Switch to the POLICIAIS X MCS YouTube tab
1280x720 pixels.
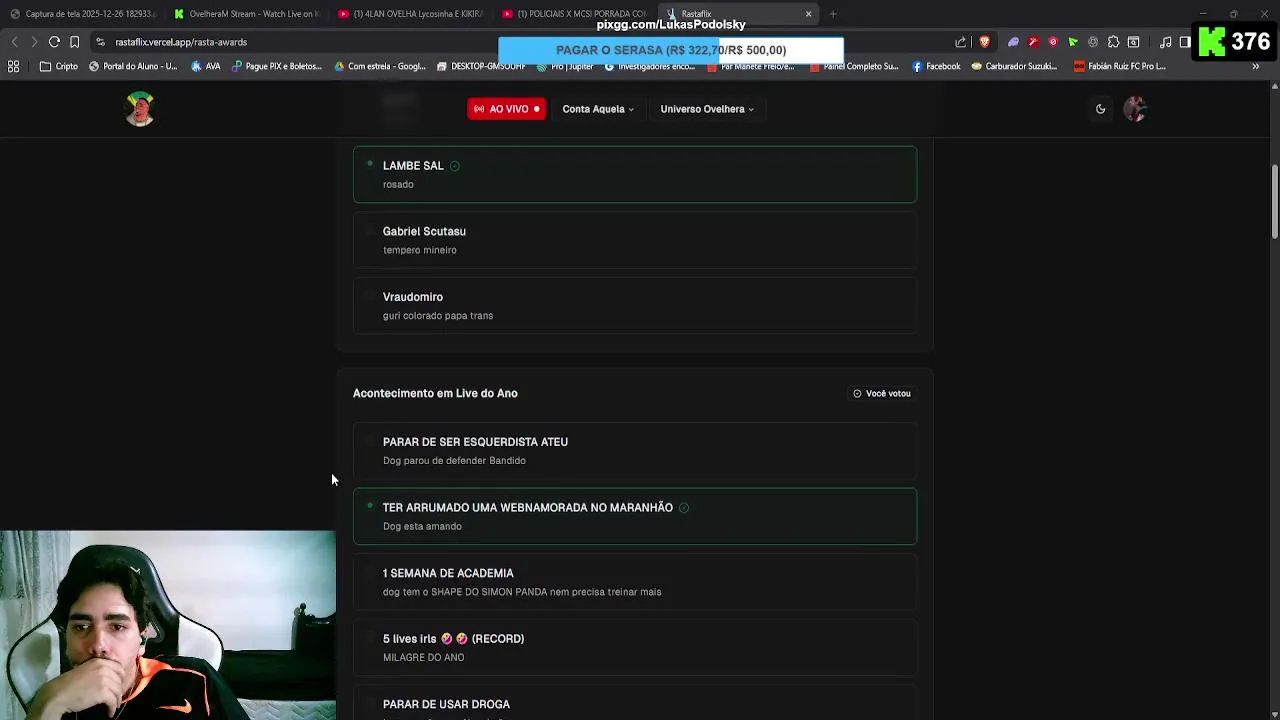[574, 14]
